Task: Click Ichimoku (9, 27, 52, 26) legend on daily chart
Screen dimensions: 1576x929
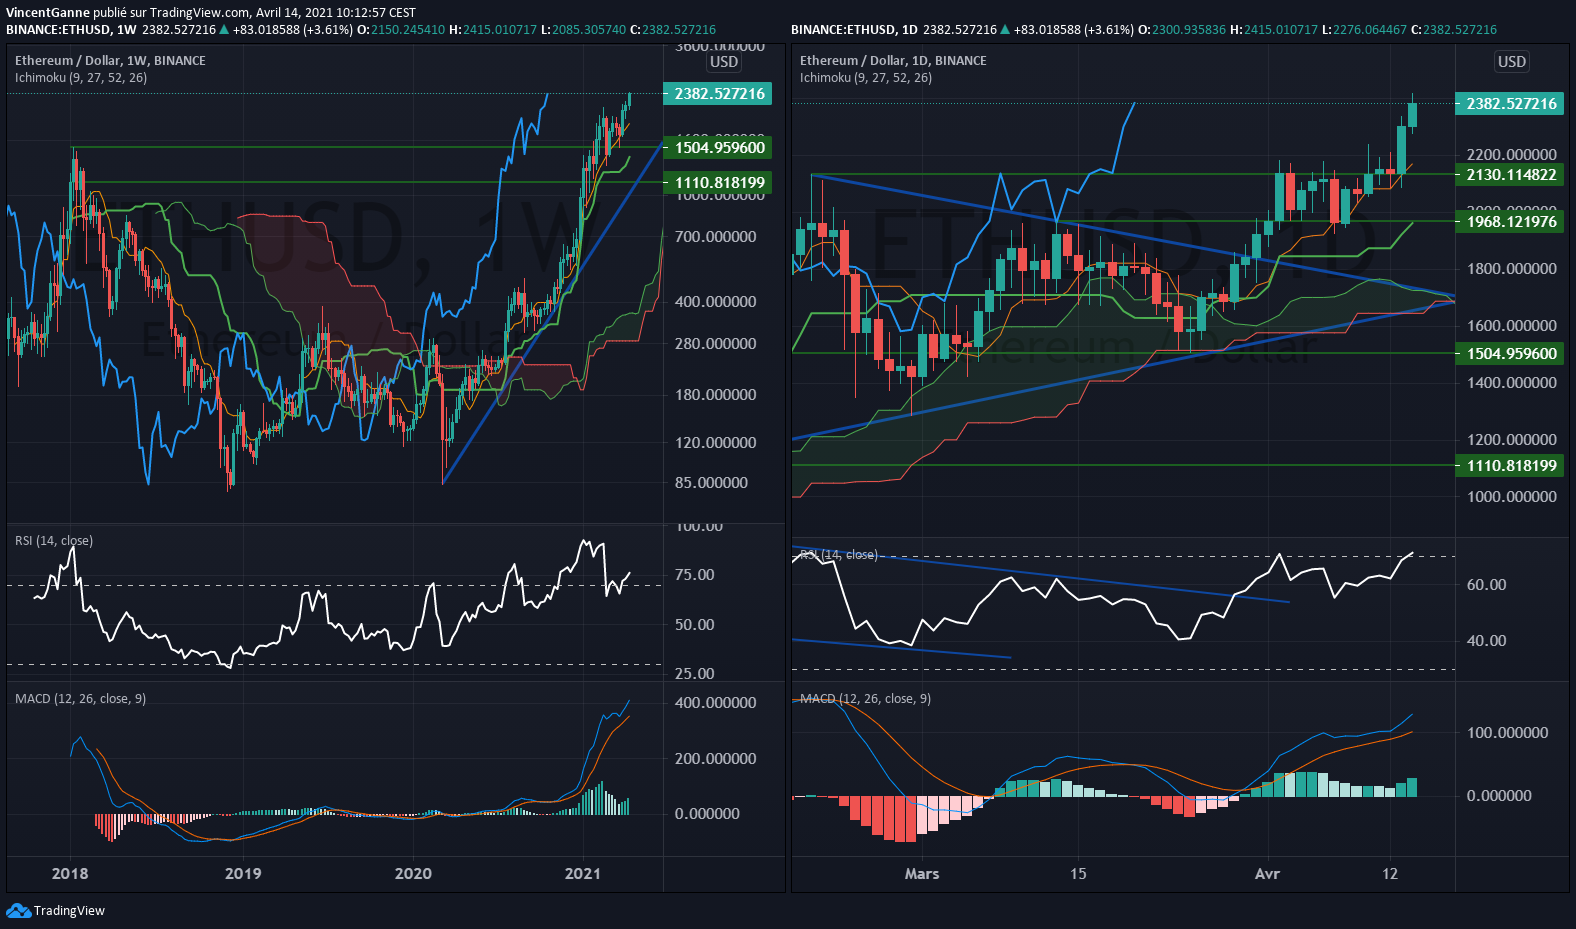Action: (866, 78)
